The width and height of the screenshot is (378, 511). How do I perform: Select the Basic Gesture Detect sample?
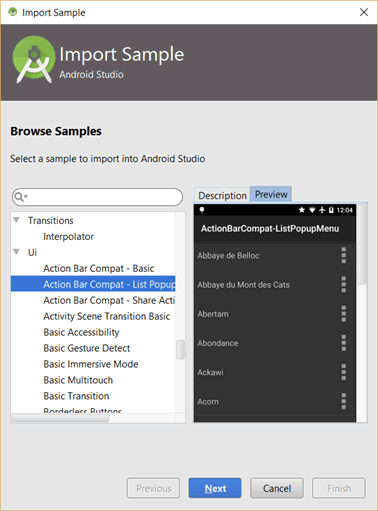pyautogui.click(x=87, y=348)
